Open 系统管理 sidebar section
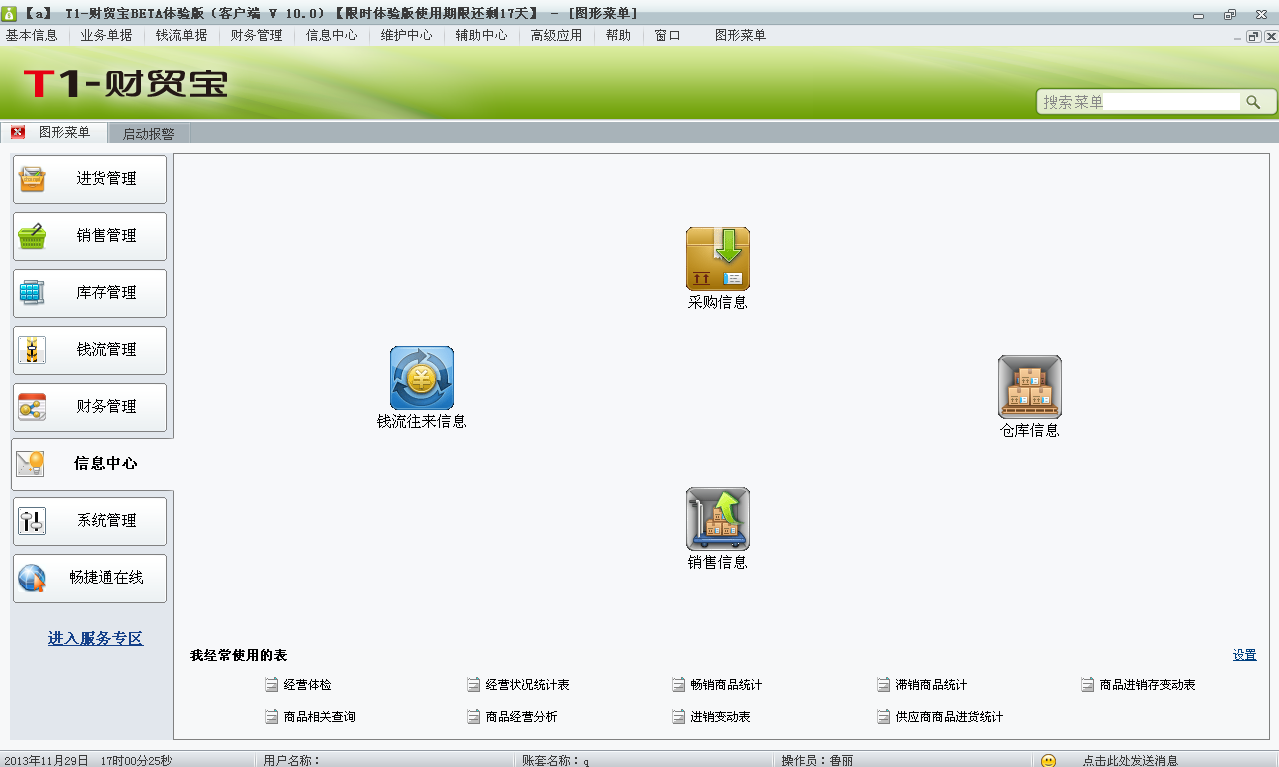 click(x=90, y=521)
